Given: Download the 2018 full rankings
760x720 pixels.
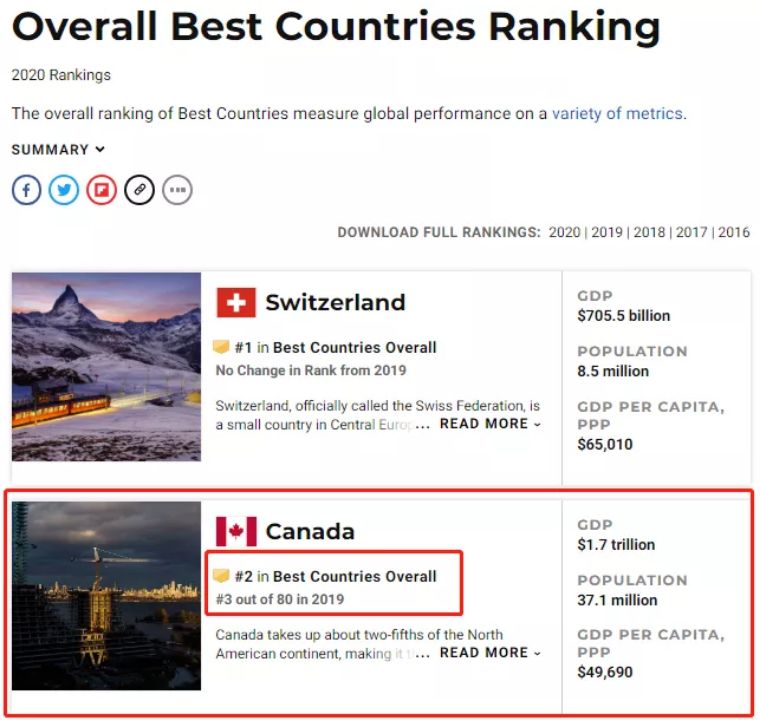Looking at the screenshot, I should tap(649, 232).
